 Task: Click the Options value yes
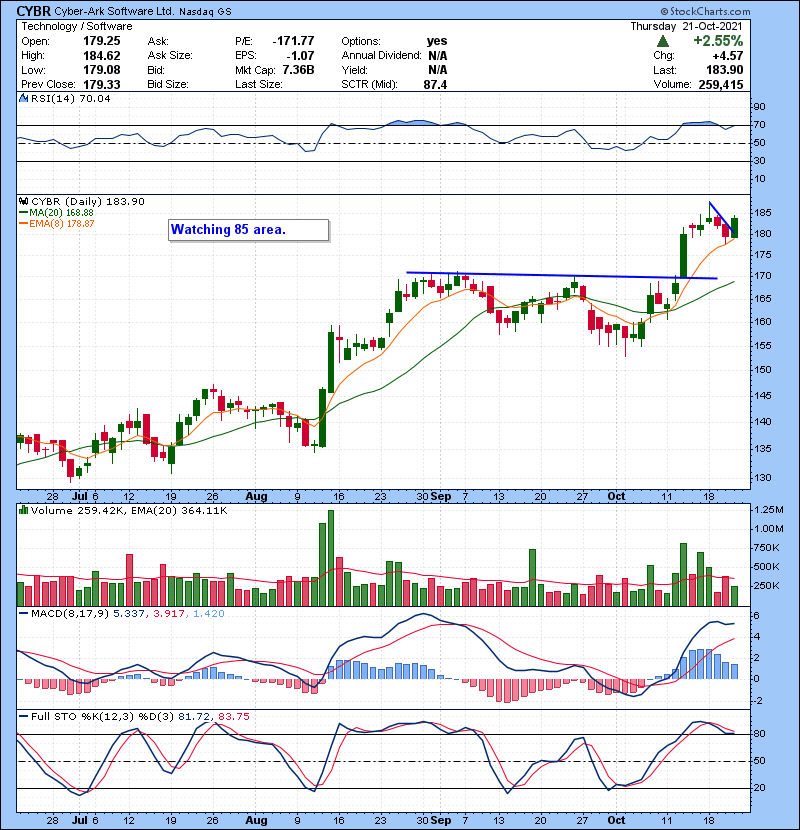point(437,41)
